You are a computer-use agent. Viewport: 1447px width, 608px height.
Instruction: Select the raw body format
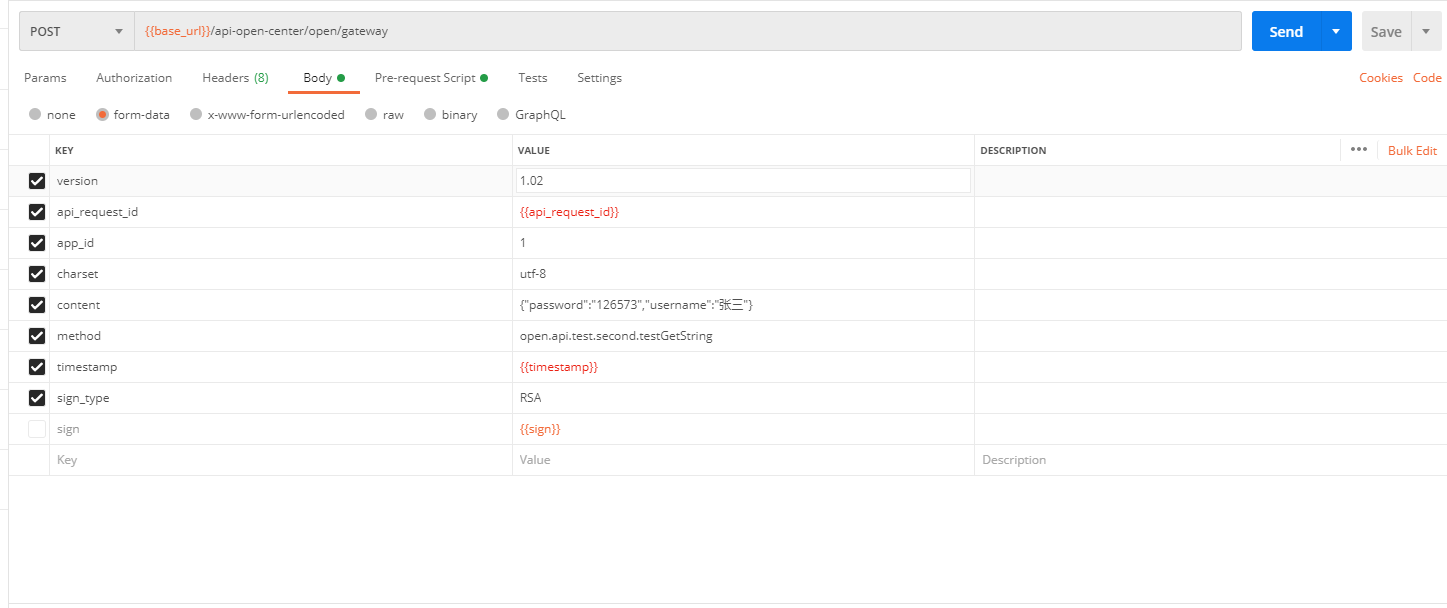pyautogui.click(x=371, y=114)
